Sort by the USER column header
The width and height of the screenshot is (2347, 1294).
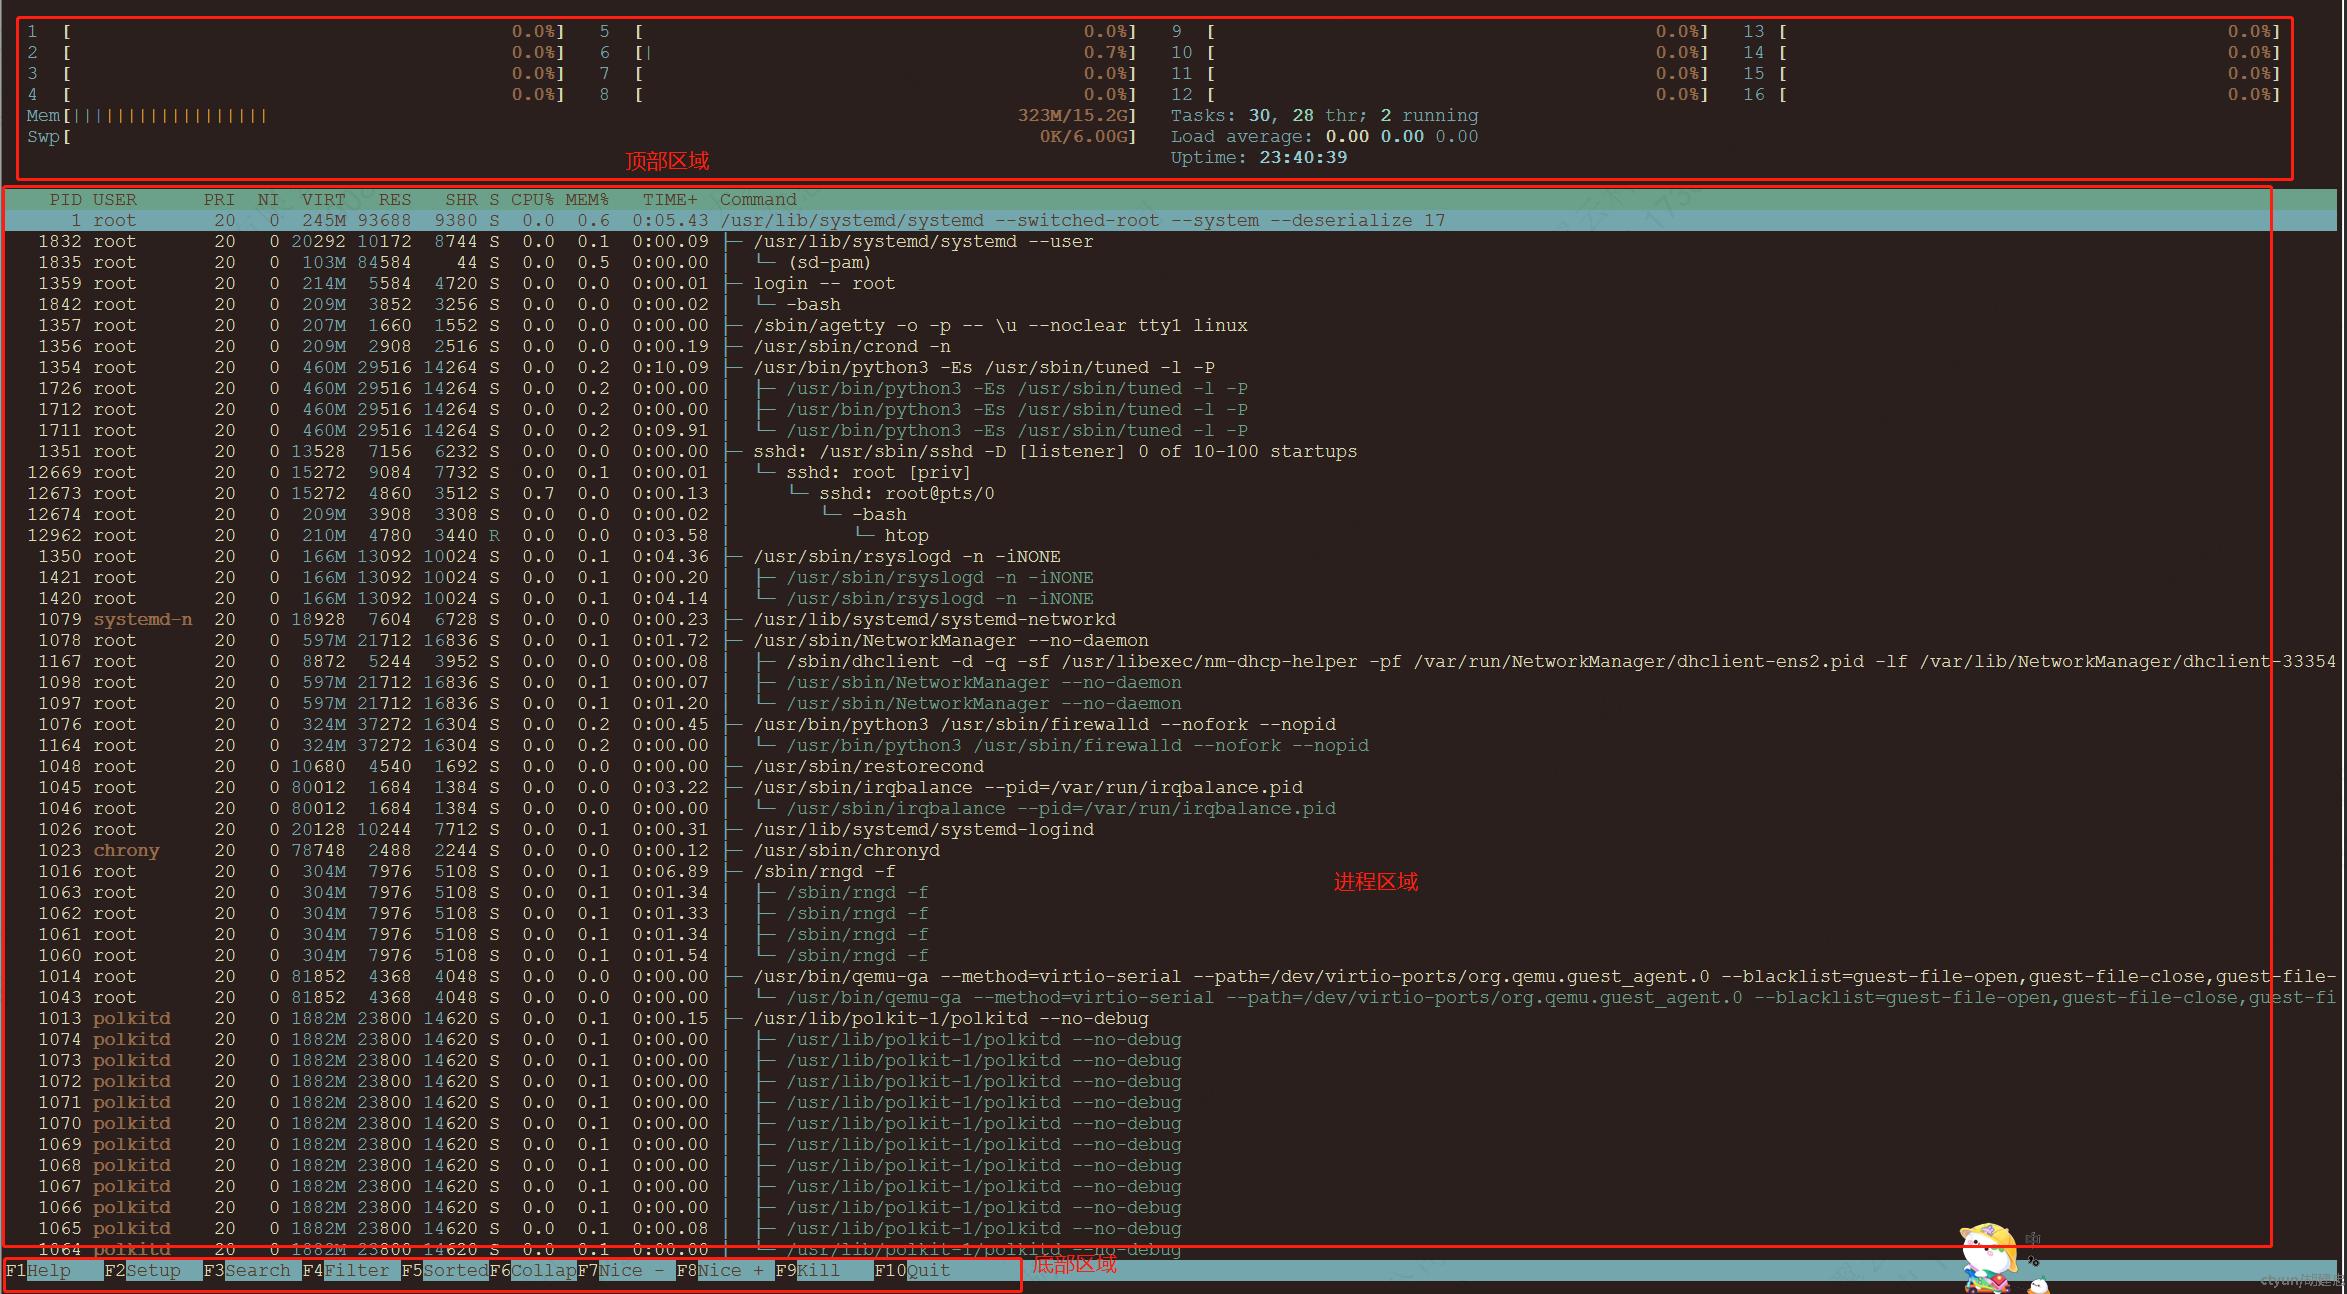point(115,199)
